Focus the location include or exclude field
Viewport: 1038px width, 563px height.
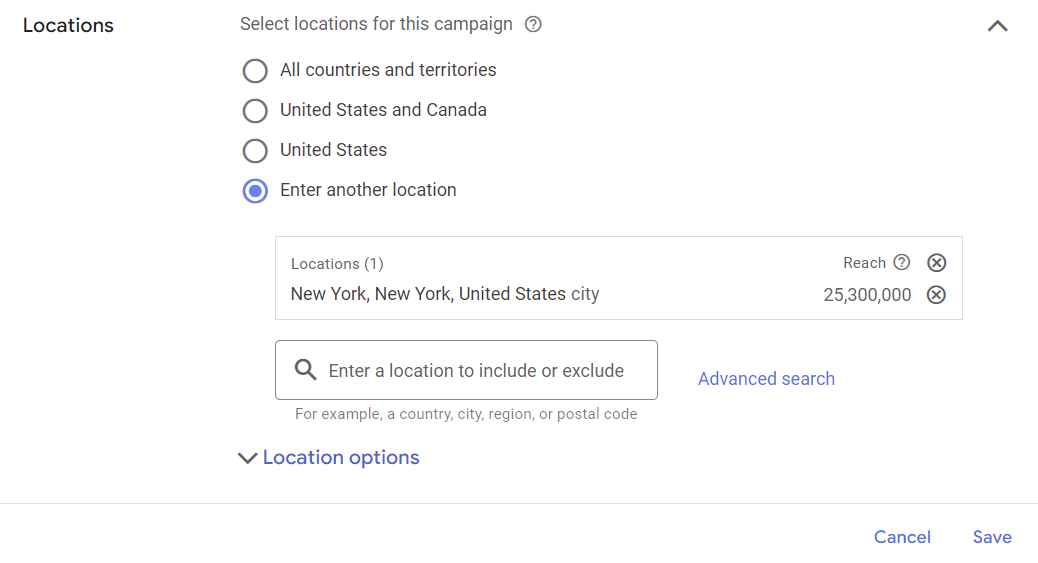coord(476,371)
